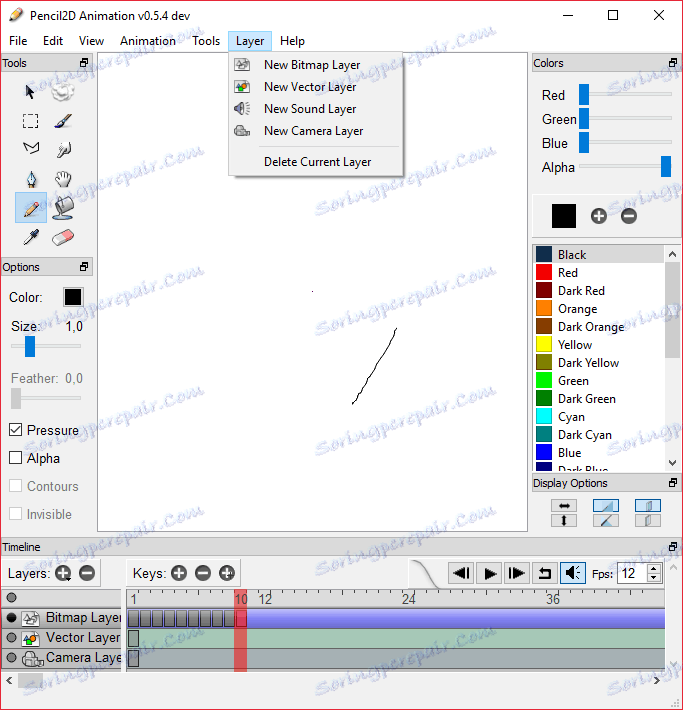Toggle Camera Layer visibility dot
This screenshot has width=683, height=710.
[x=12, y=657]
